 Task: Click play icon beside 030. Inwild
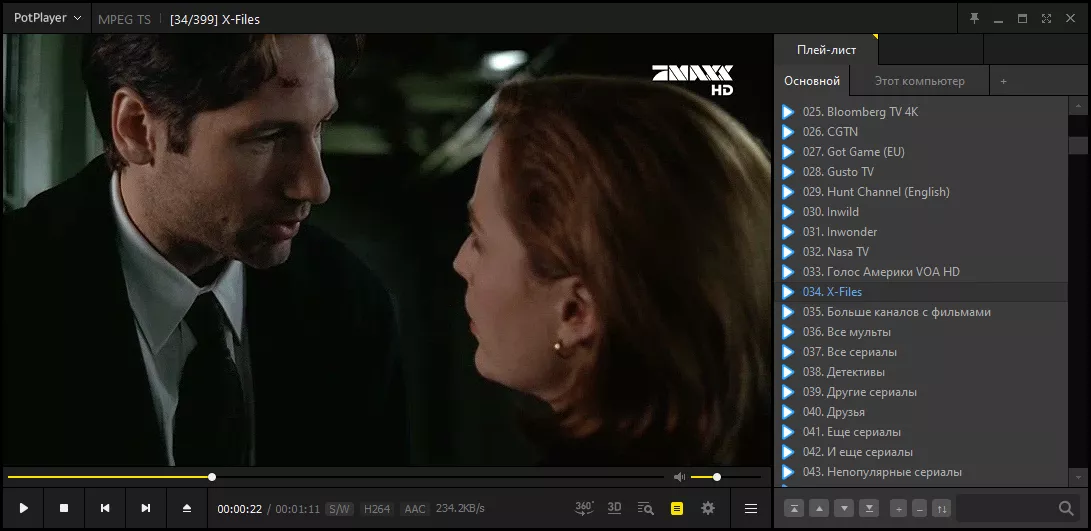coord(788,212)
